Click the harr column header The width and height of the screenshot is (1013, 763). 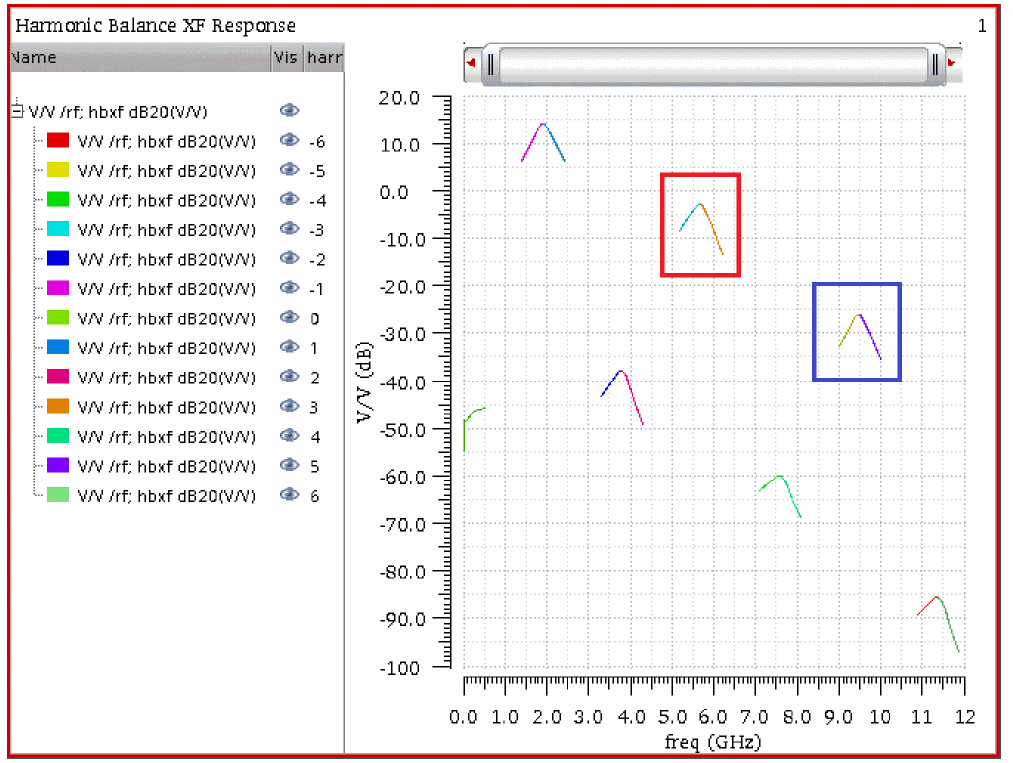[x=324, y=57]
